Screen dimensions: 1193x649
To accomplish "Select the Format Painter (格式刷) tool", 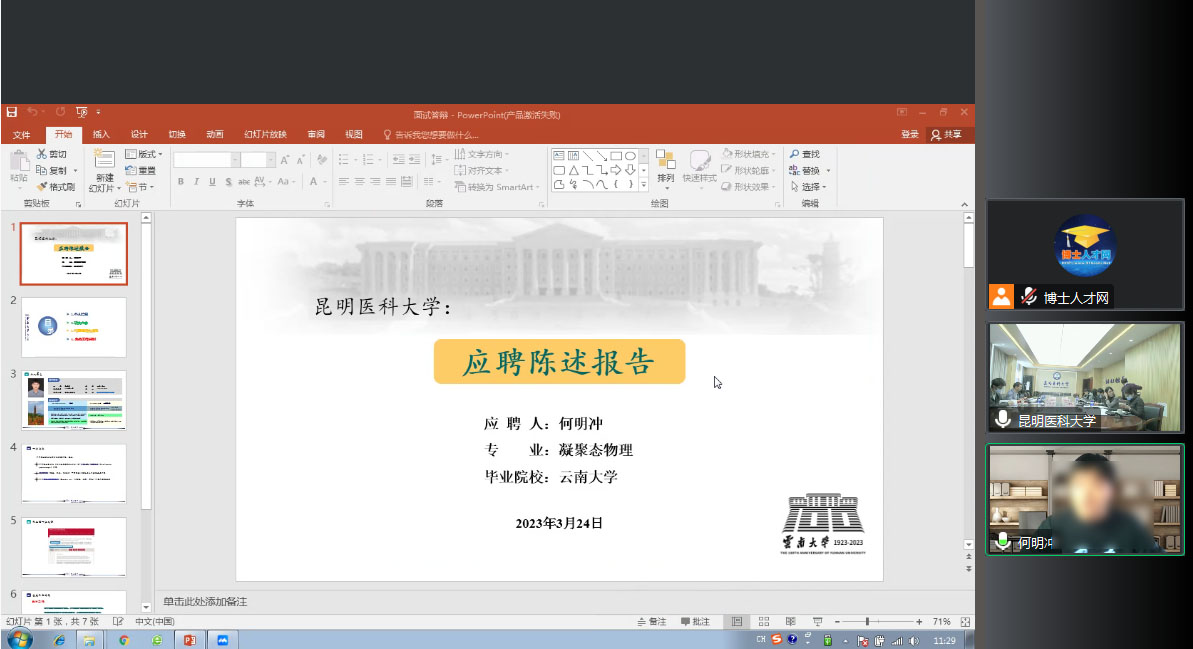I will click(56, 186).
